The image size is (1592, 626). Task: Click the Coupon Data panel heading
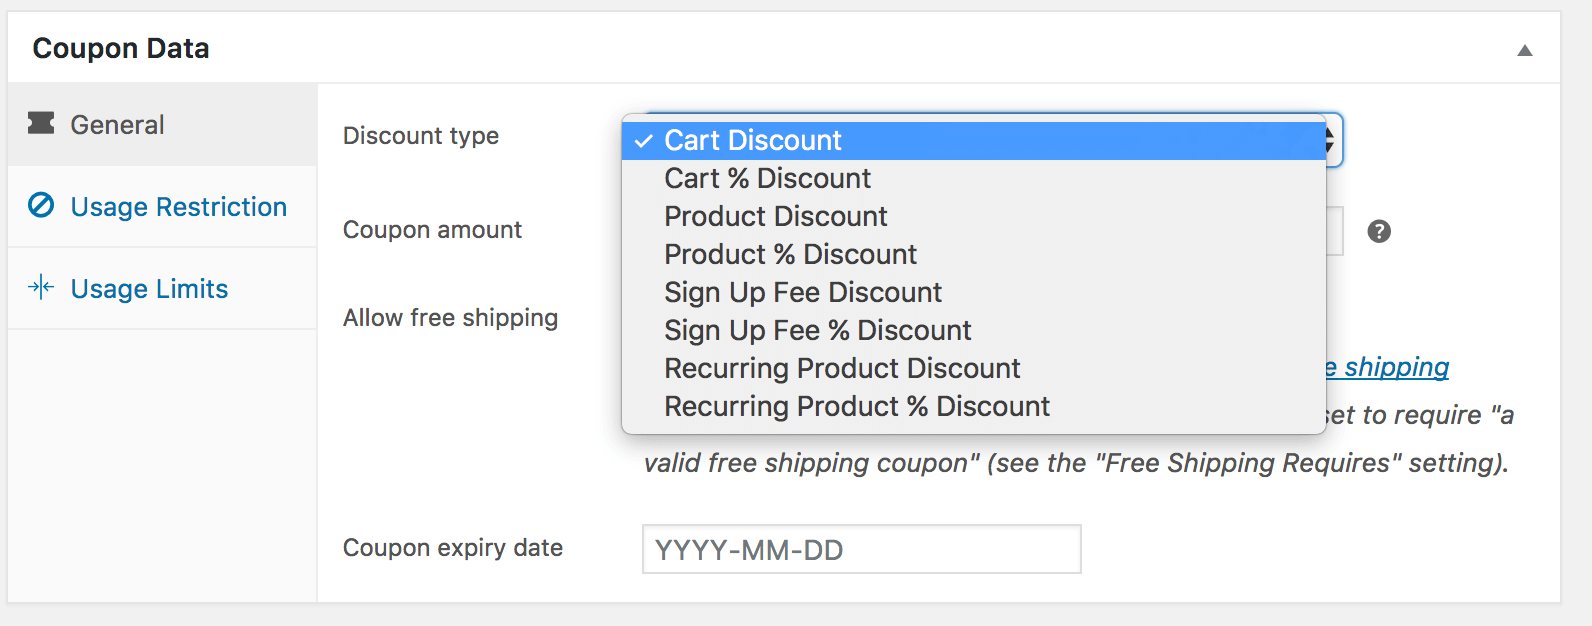pos(121,48)
